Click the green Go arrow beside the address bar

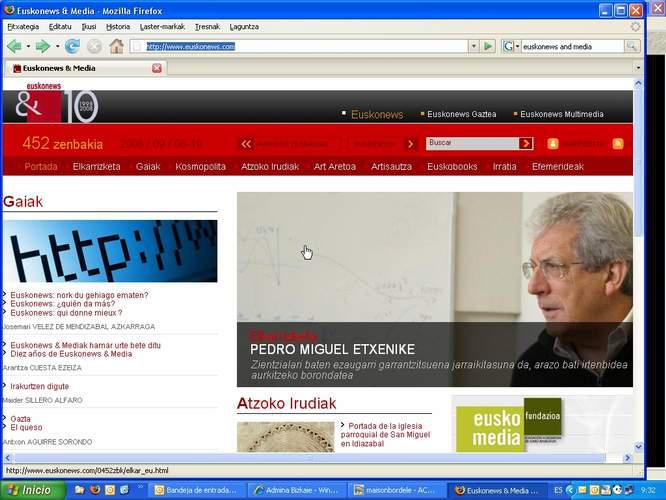click(x=488, y=46)
